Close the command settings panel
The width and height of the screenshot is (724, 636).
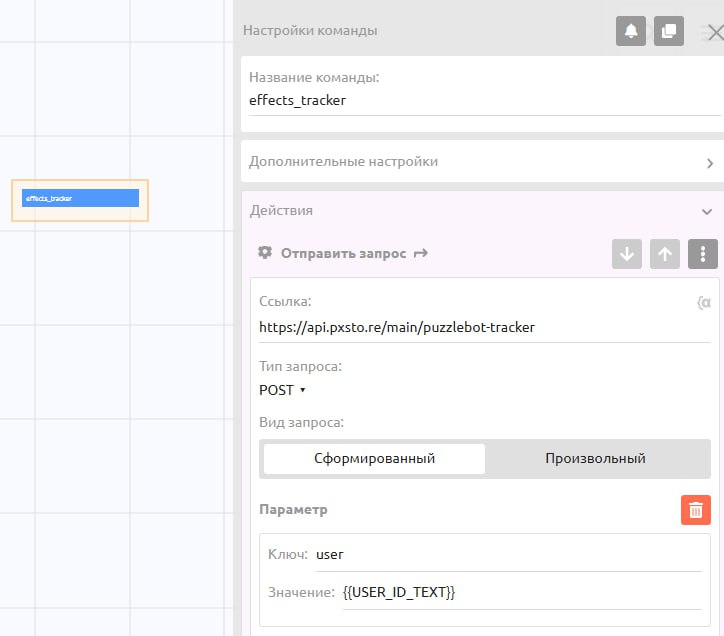(x=715, y=32)
